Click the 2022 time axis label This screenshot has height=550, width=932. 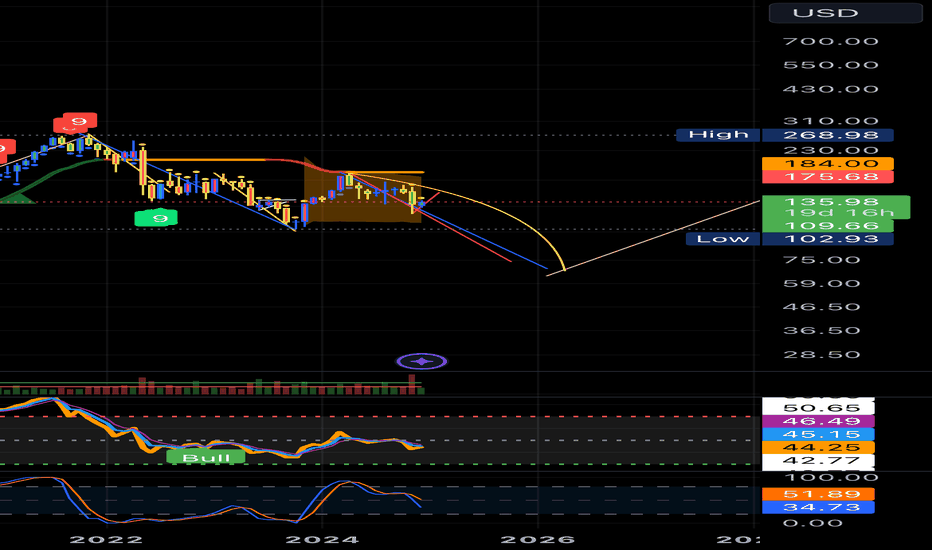point(106,539)
